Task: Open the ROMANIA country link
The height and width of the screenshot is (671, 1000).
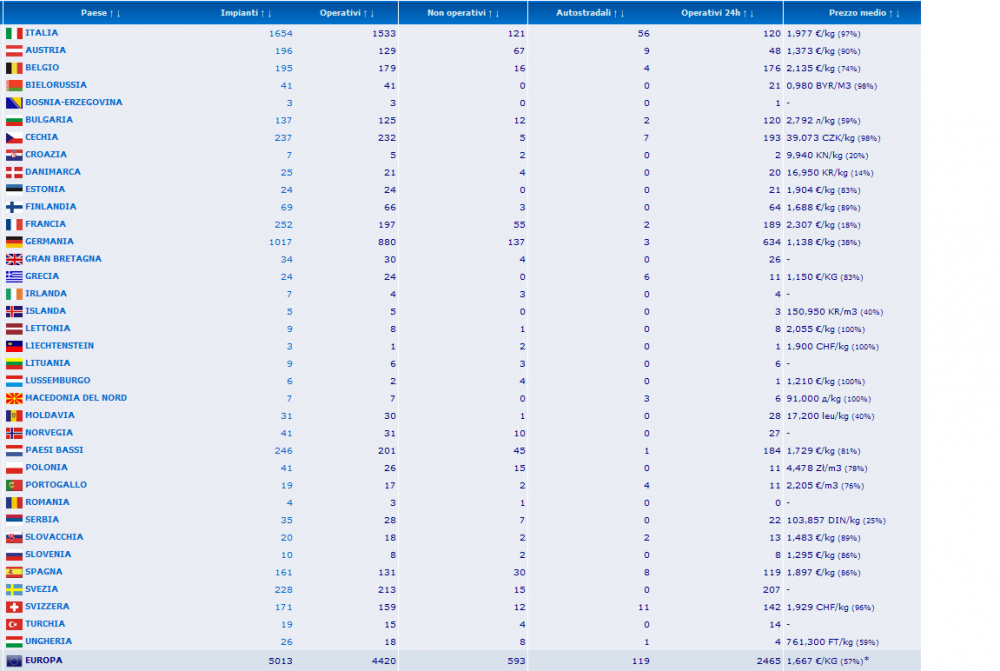Action: click(x=47, y=502)
